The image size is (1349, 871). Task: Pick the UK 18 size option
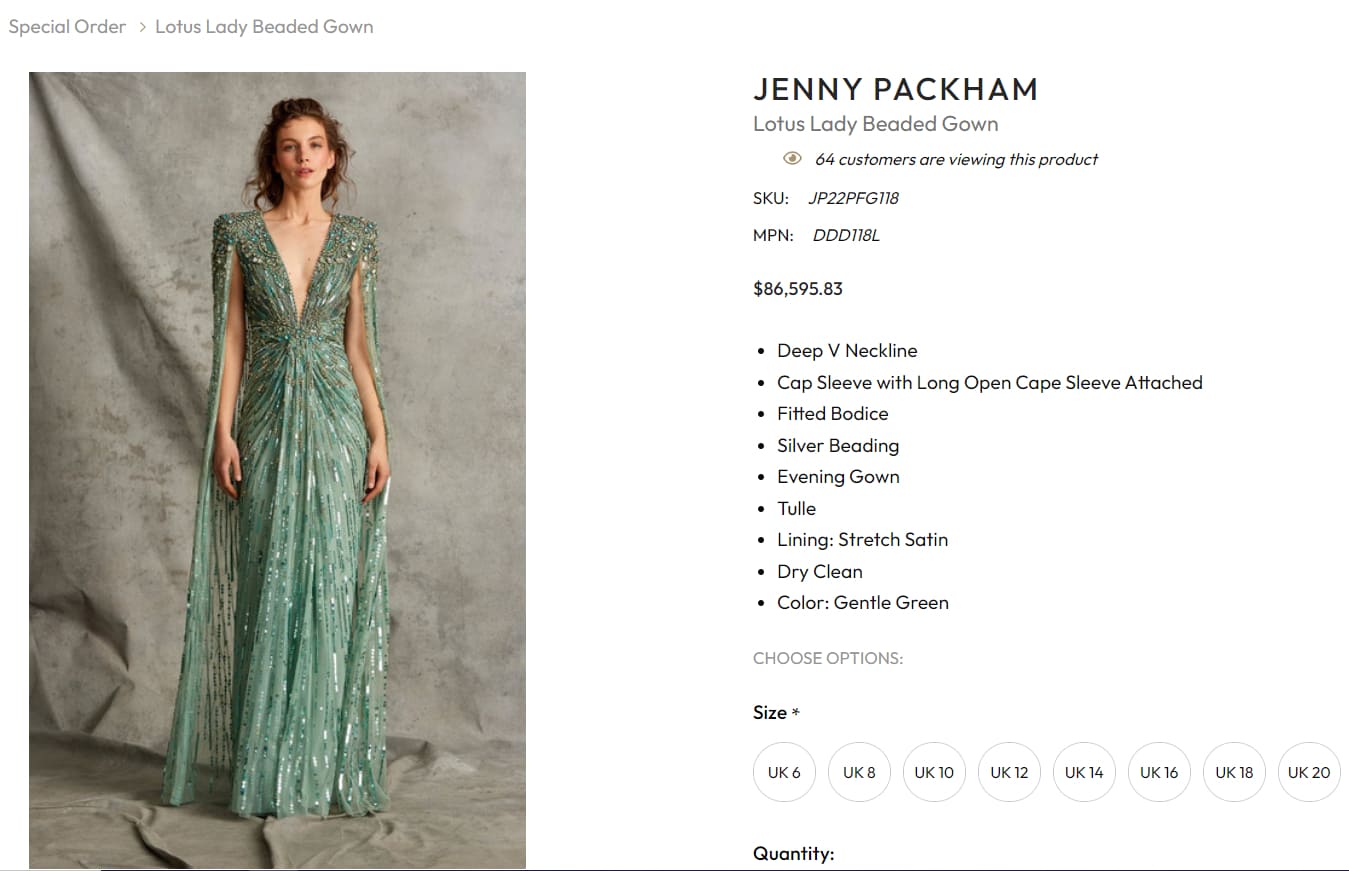click(1234, 772)
